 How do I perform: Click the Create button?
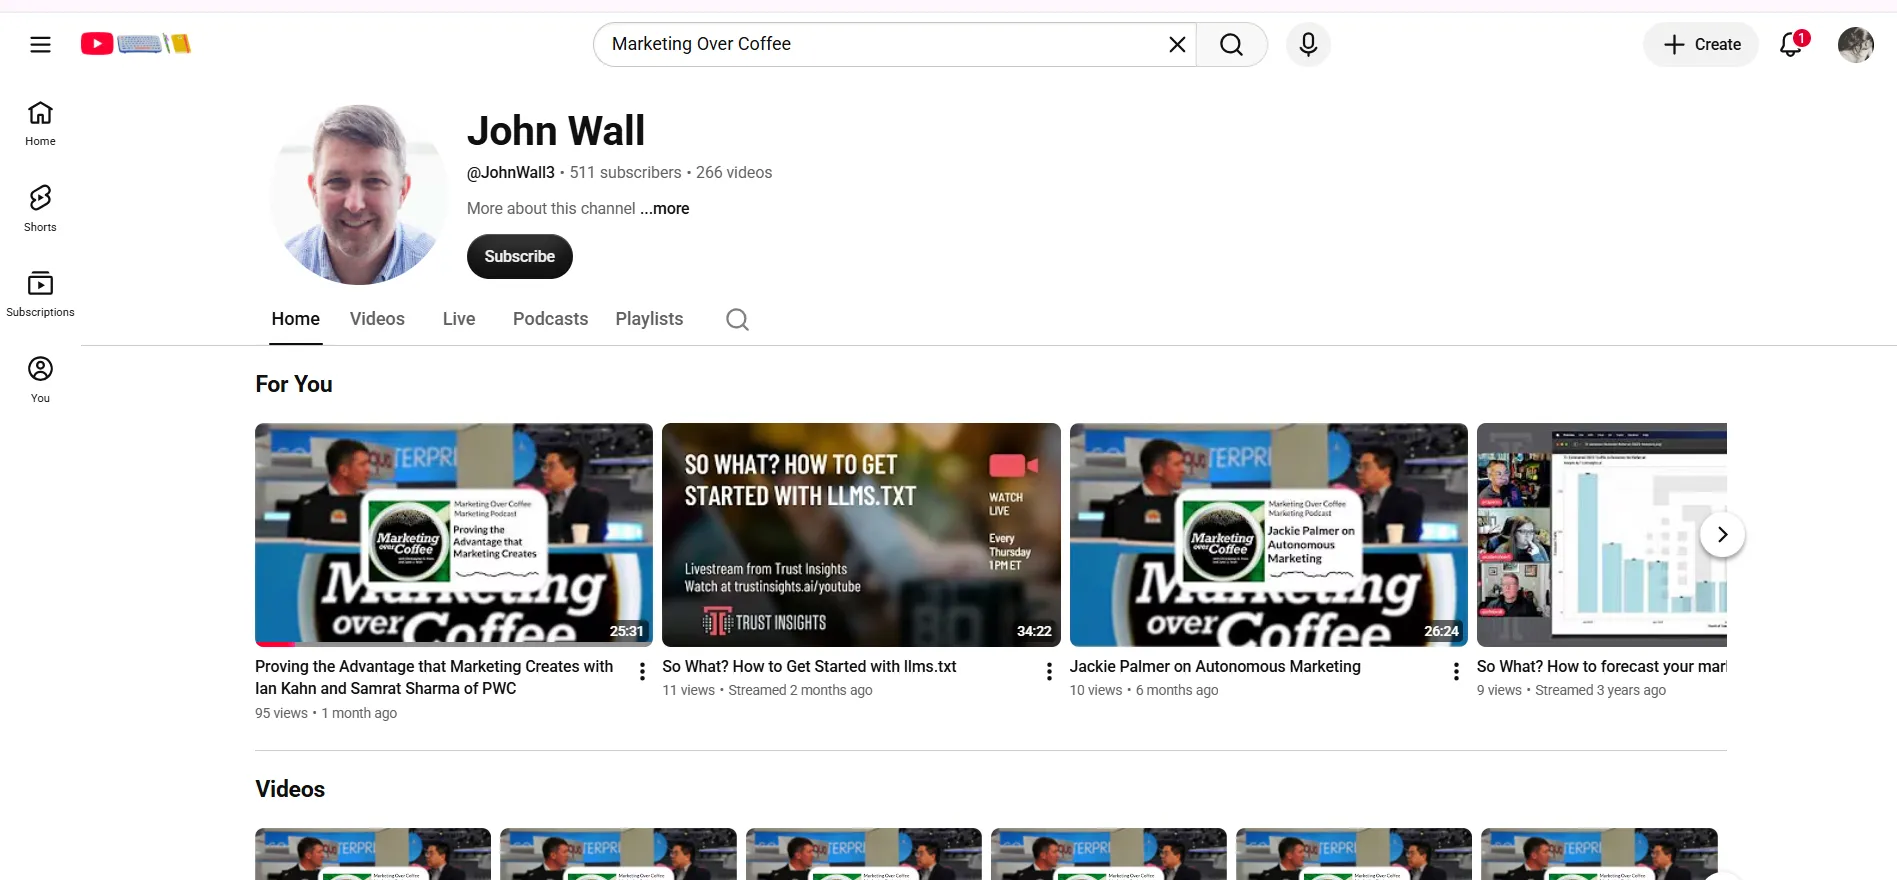1701,44
